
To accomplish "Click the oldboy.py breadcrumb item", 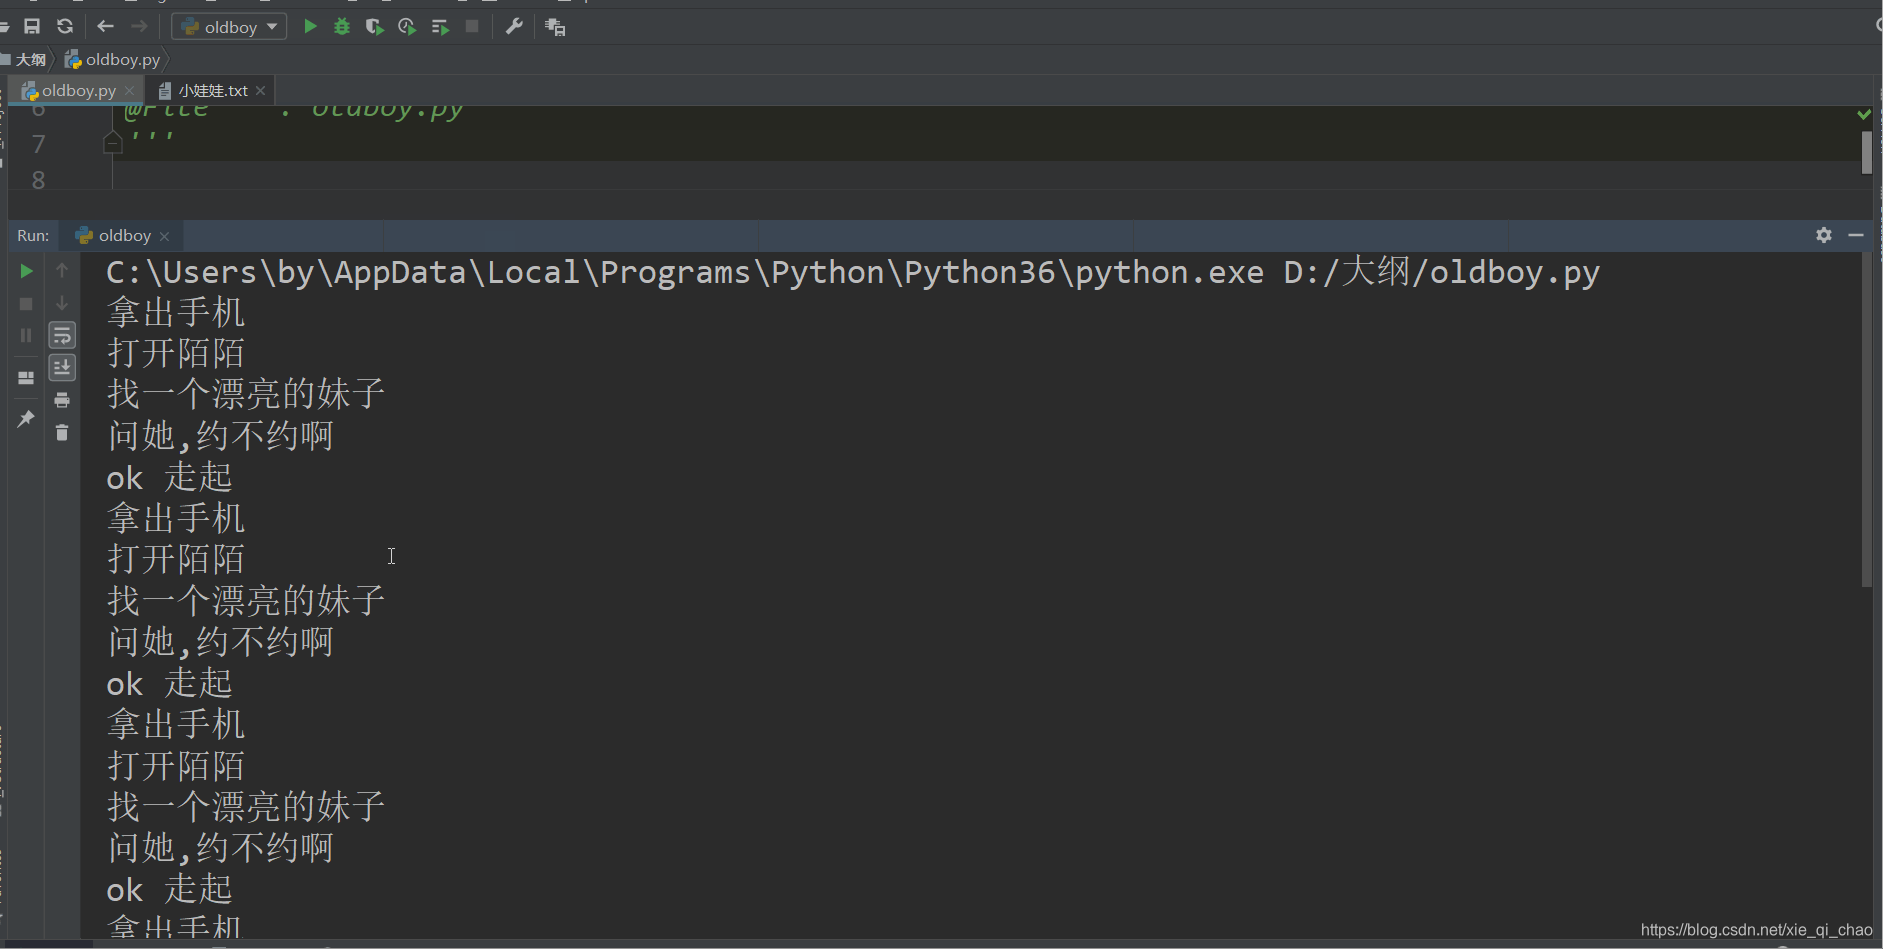I will pyautogui.click(x=113, y=60).
